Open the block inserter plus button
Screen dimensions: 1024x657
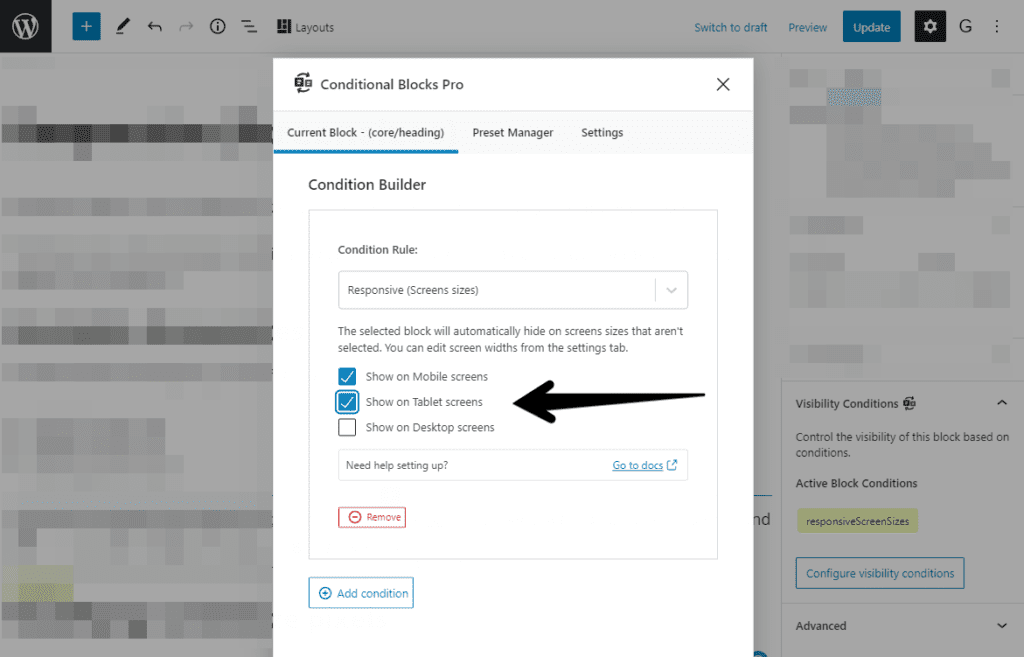pos(86,27)
